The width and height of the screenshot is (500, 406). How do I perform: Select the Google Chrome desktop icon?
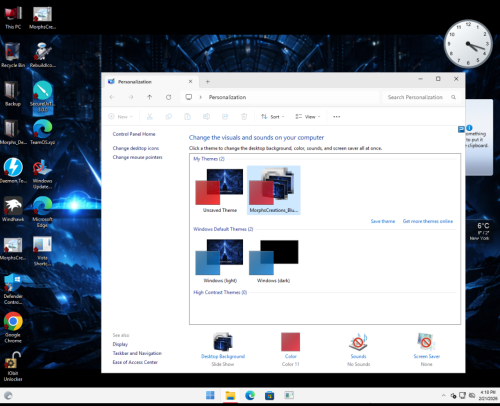pyautogui.click(x=13, y=328)
